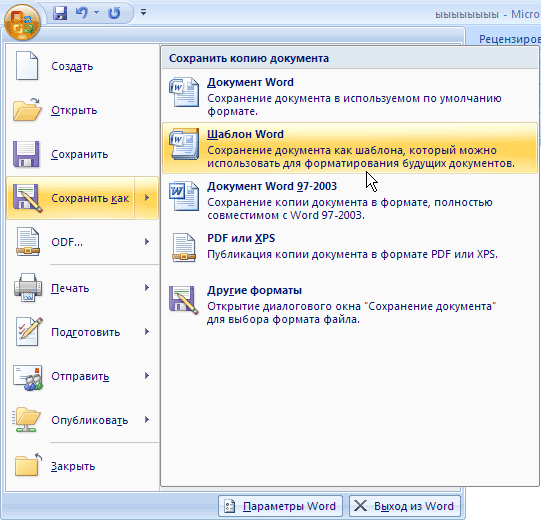Click description 'Сохранение документа в используемом по умолчанию'
The width and height of the screenshot is (541, 525).
[354, 98]
